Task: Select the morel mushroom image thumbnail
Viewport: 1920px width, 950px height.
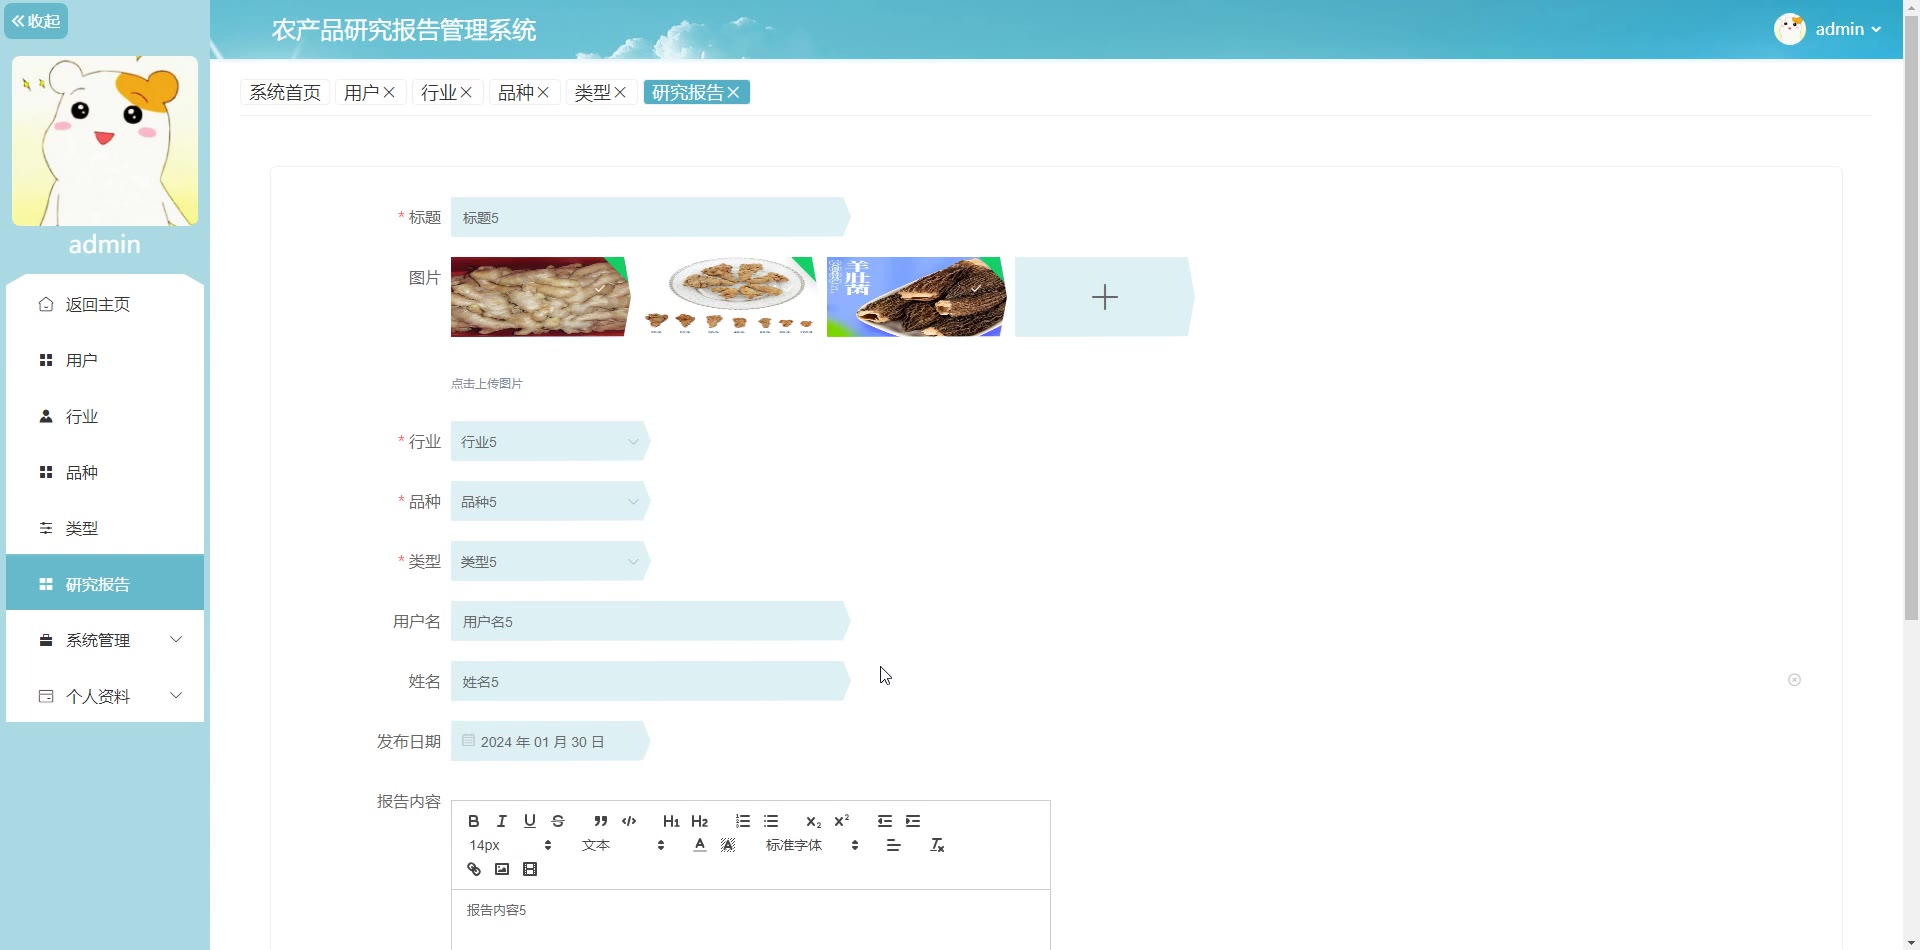Action: click(x=916, y=297)
